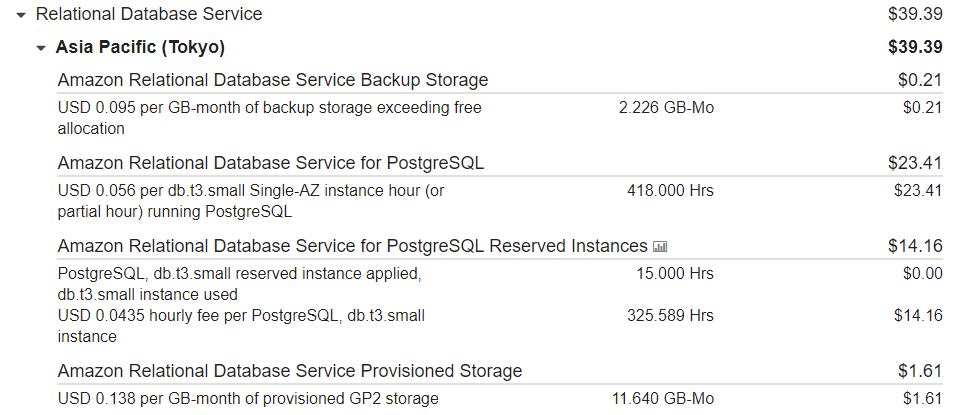Click the RDS for PostgreSQL heading
955x415 pixels.
[271, 163]
